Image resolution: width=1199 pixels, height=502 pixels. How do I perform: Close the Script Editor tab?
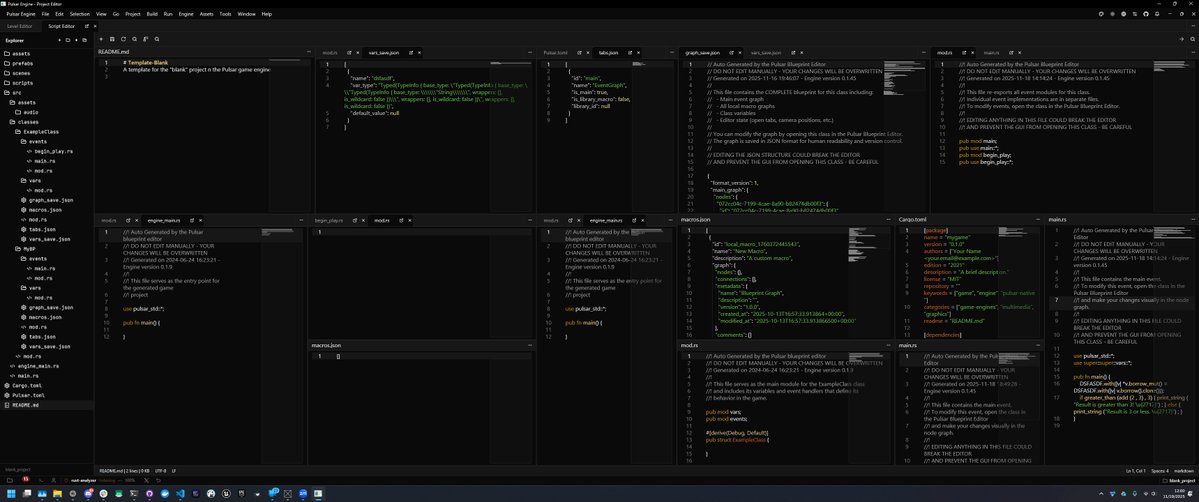point(95,26)
